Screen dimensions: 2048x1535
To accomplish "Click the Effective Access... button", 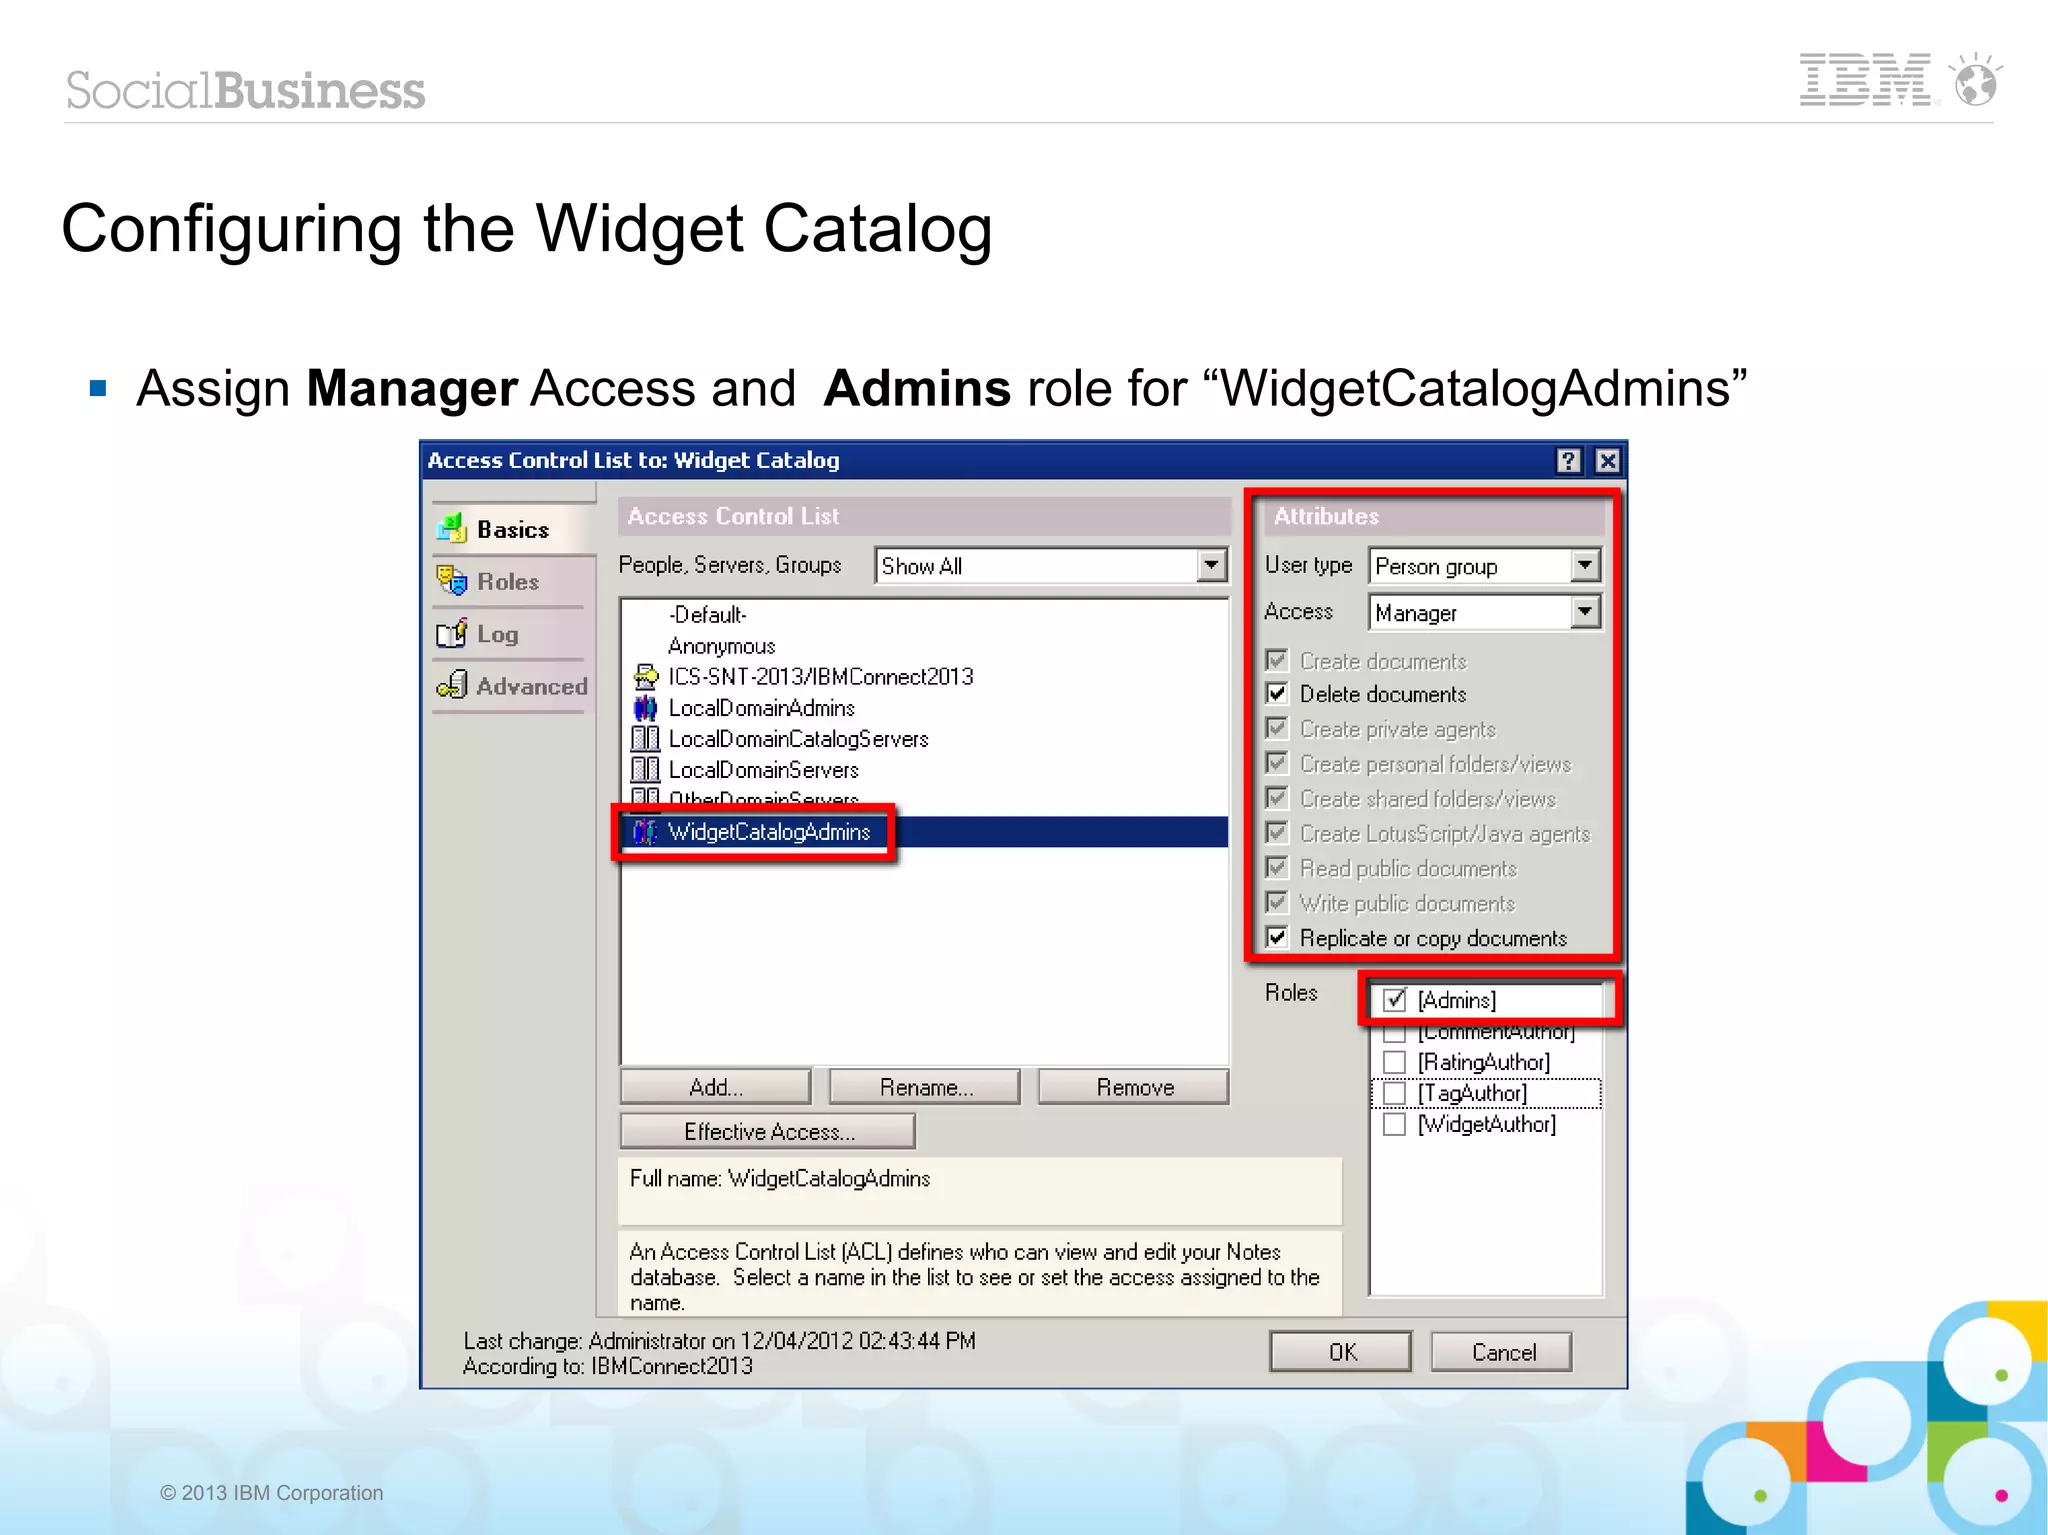I will tap(768, 1131).
